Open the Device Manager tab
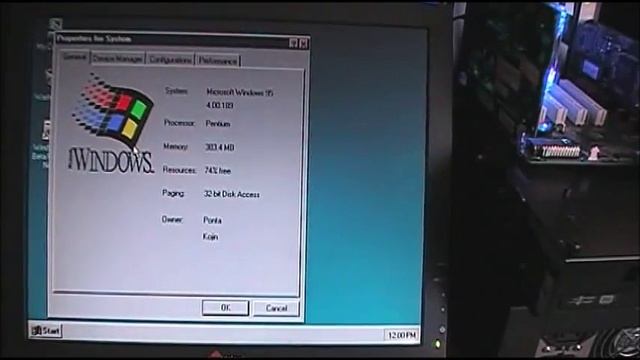640x360 pixels. tap(118, 59)
